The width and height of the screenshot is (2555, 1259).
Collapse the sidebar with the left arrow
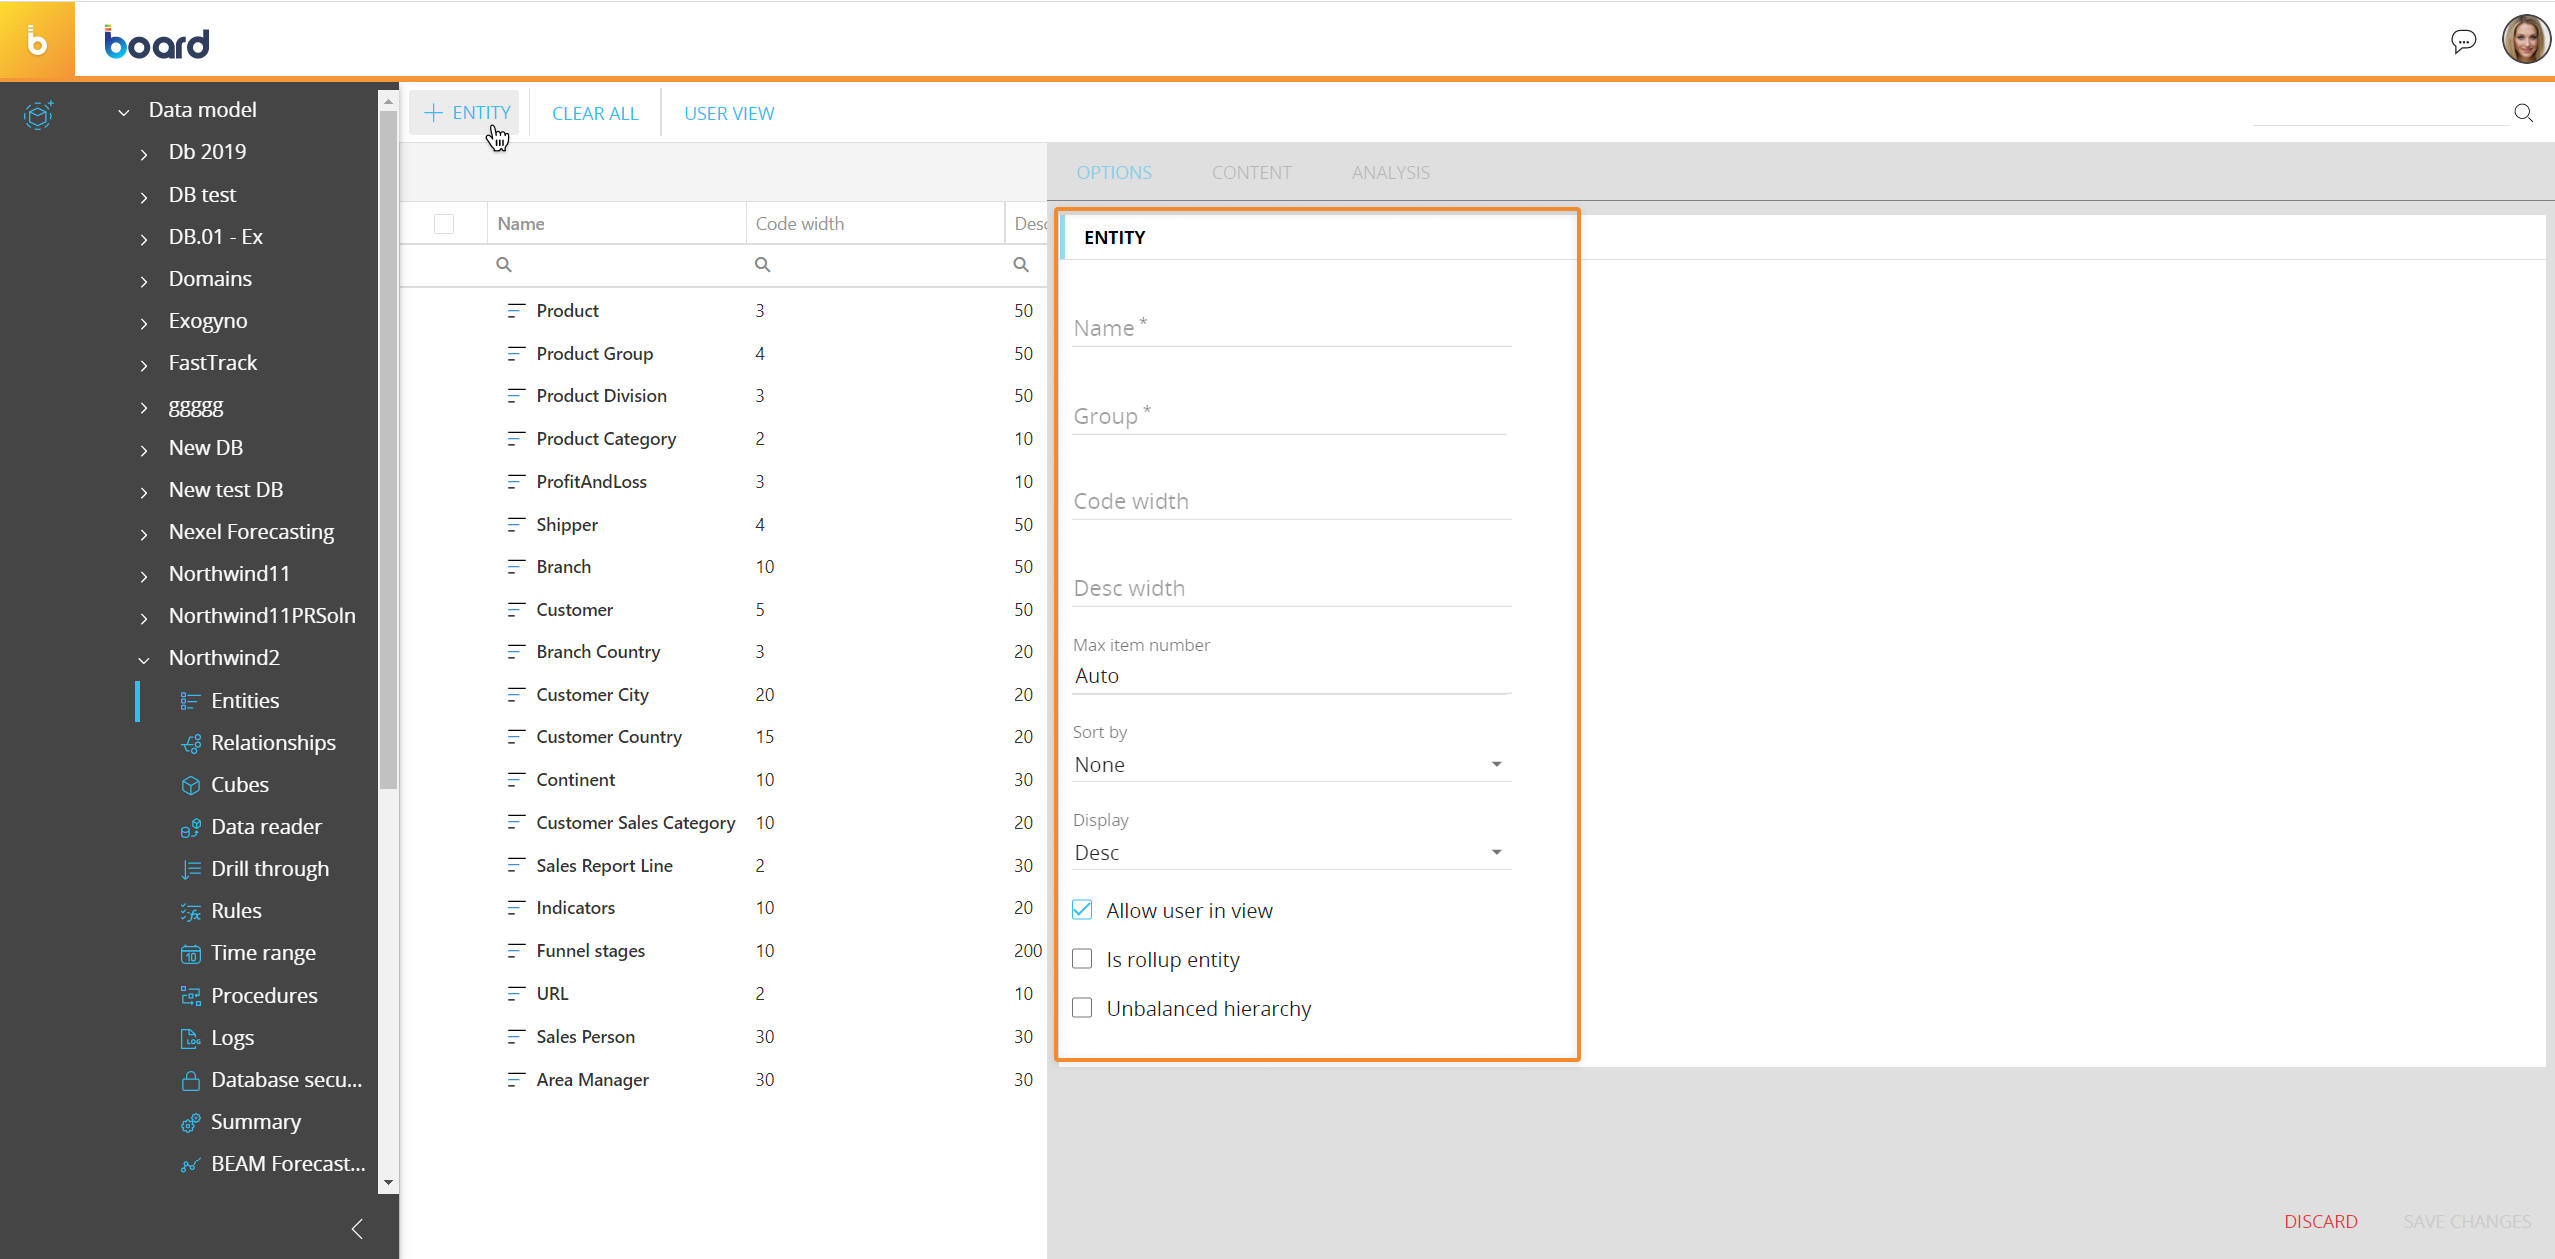coord(357,1229)
